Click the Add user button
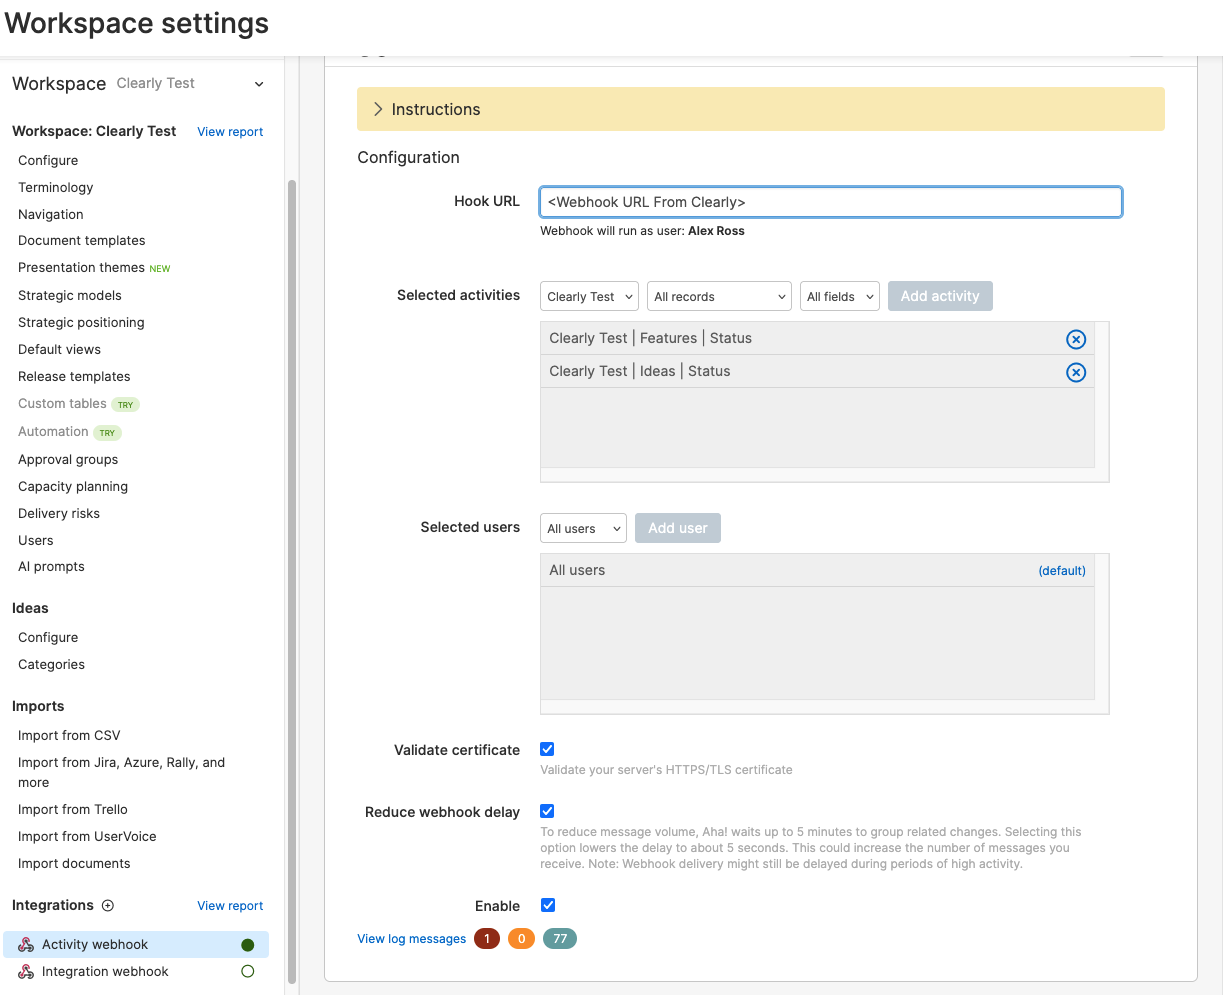 (678, 528)
